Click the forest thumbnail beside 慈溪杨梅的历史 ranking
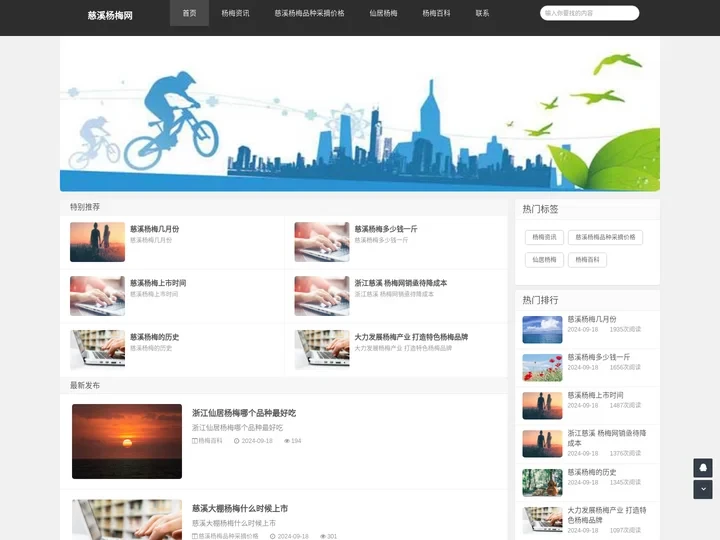Screen dimensions: 720x540 click(x=542, y=483)
